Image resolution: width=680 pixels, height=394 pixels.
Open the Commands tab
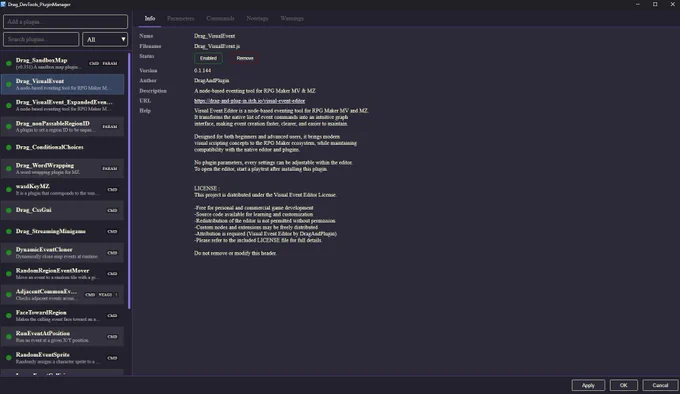(220, 18)
